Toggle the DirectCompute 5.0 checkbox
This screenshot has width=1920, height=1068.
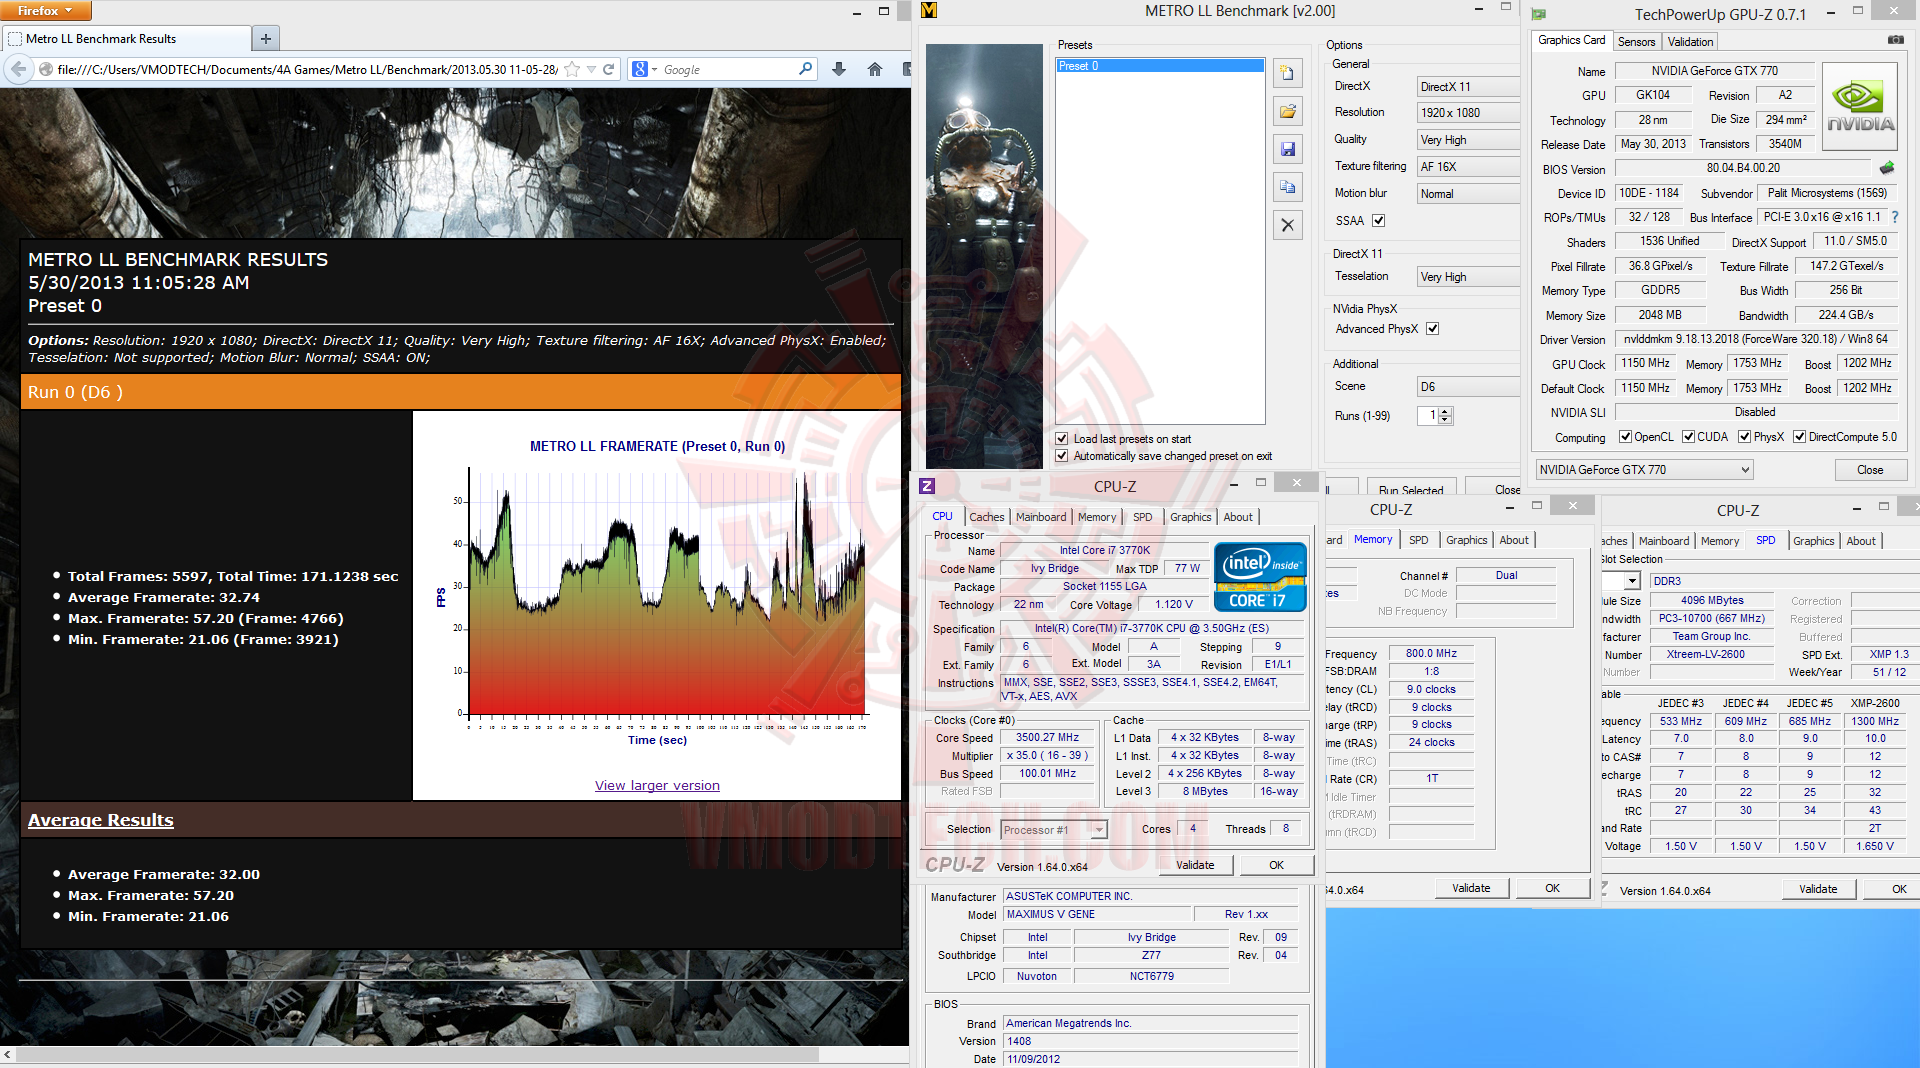point(1800,437)
